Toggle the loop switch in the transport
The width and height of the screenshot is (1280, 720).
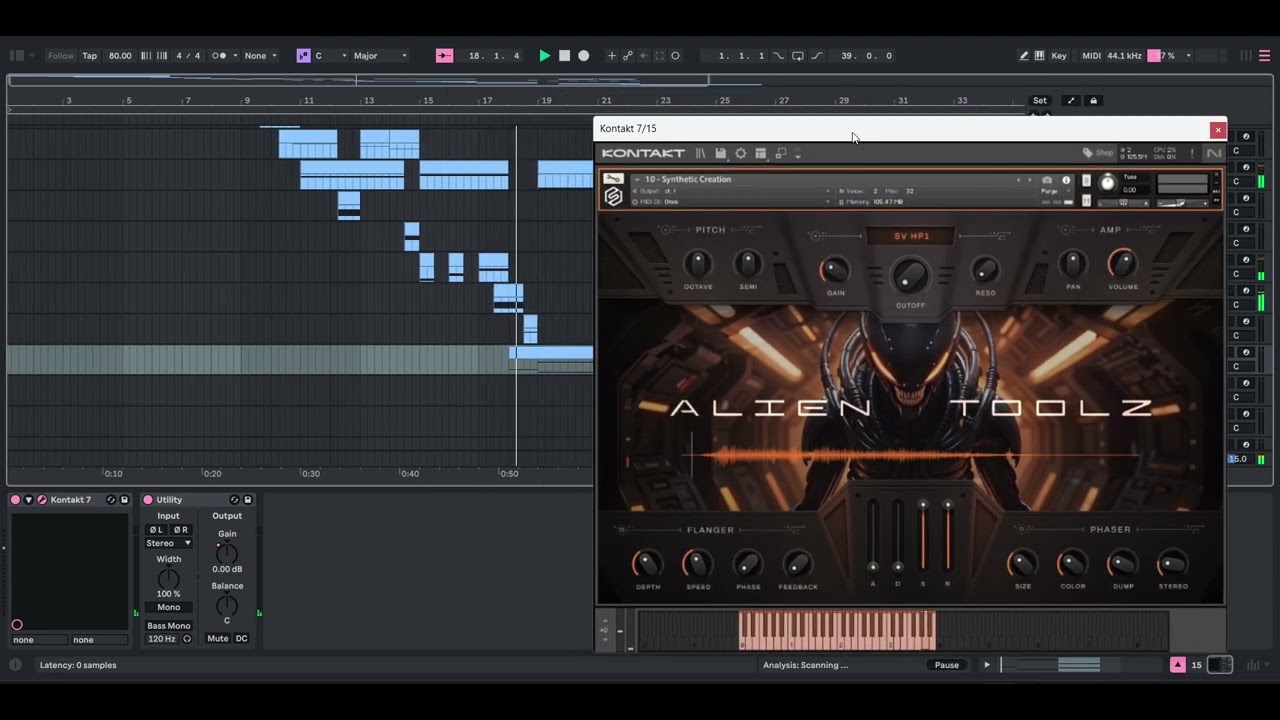[798, 56]
